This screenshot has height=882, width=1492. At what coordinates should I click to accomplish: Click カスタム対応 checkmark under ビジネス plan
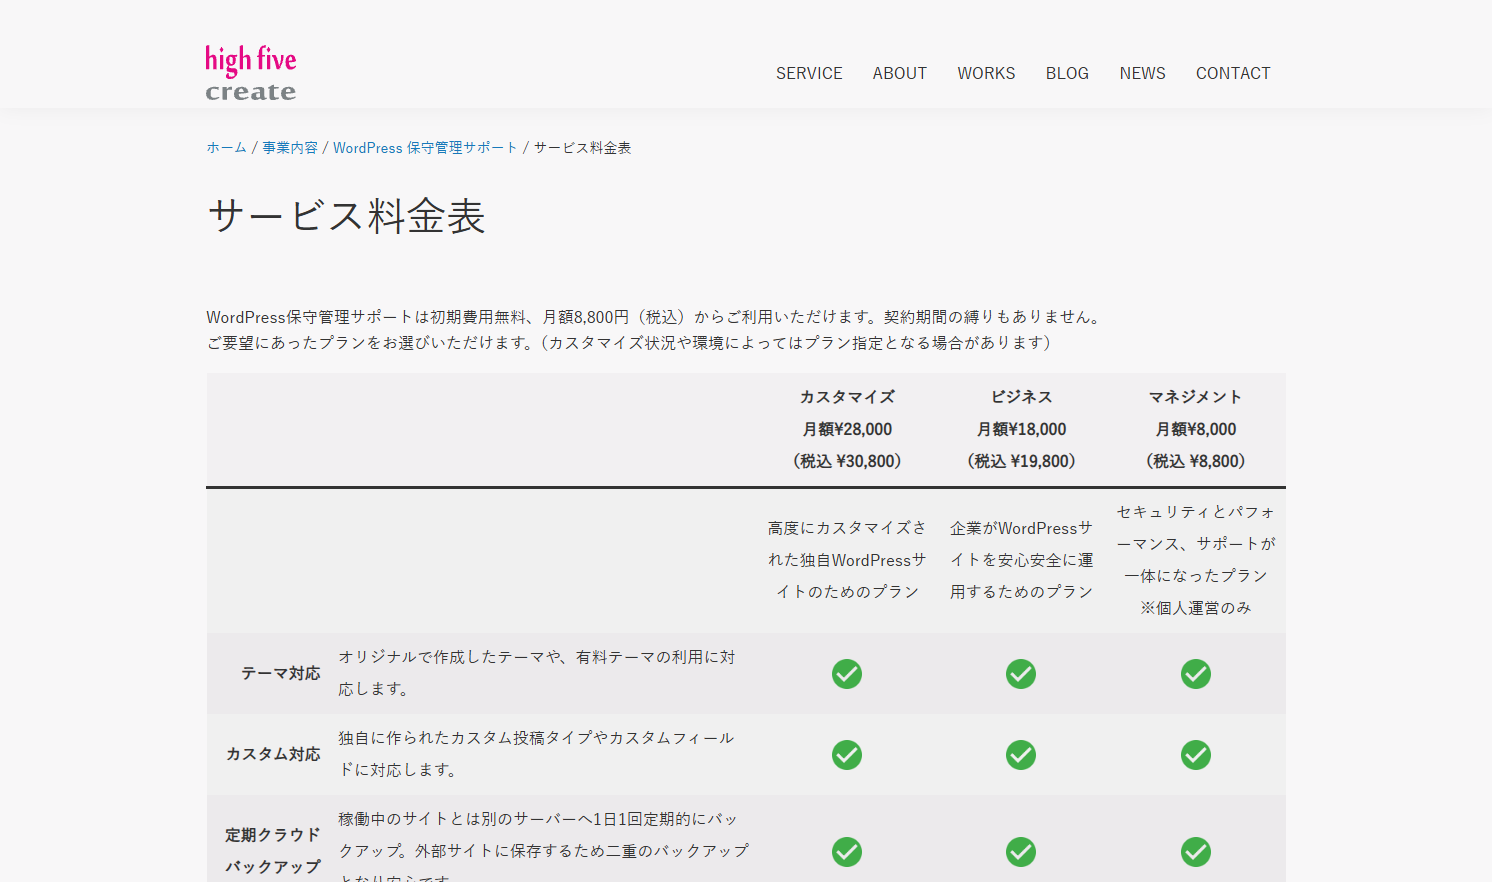tap(1021, 755)
